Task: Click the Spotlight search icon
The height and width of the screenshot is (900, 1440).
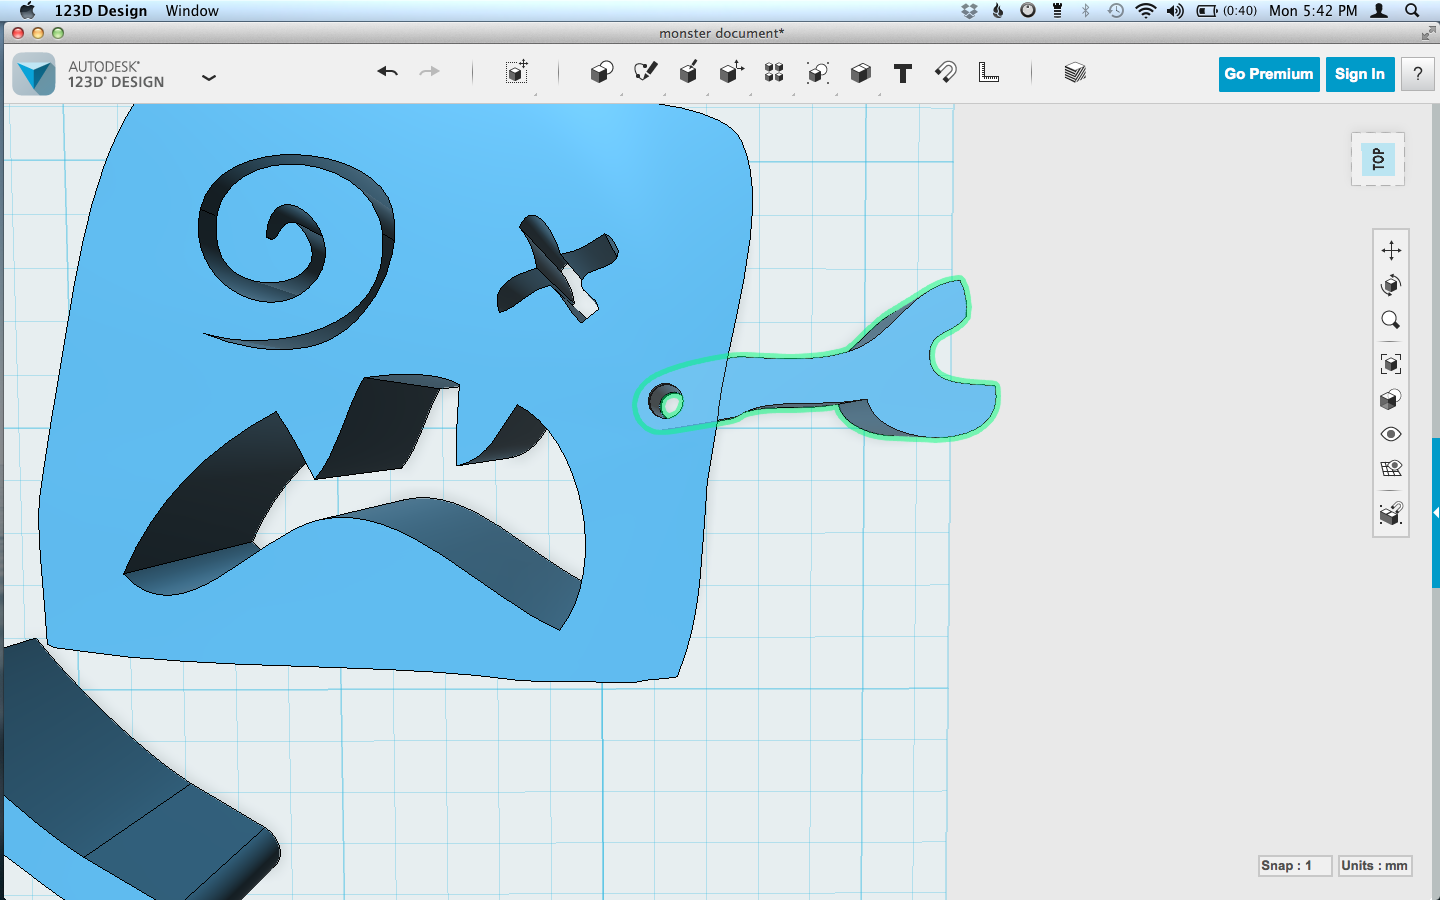Action: pos(1412,11)
